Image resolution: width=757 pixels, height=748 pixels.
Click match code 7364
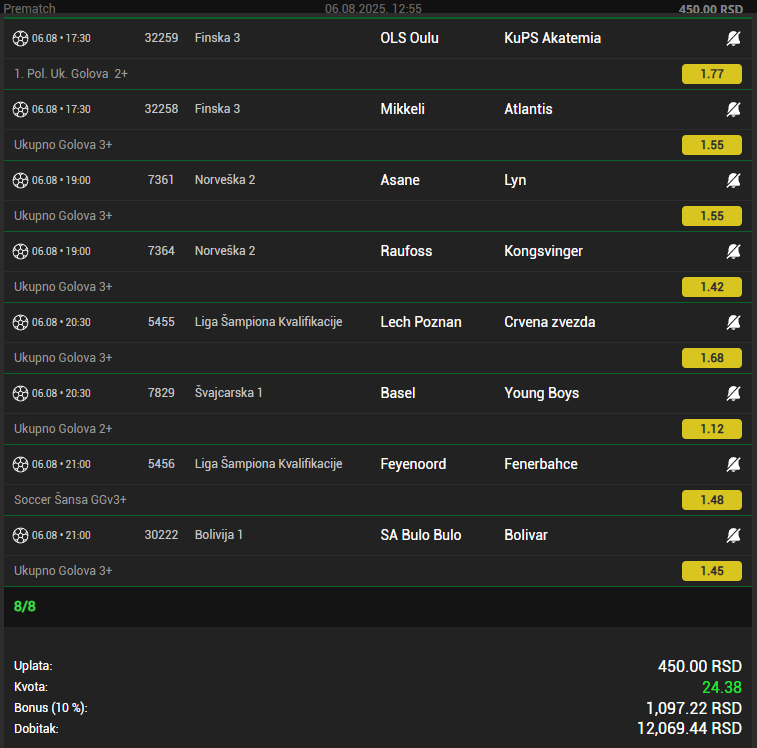click(x=161, y=251)
